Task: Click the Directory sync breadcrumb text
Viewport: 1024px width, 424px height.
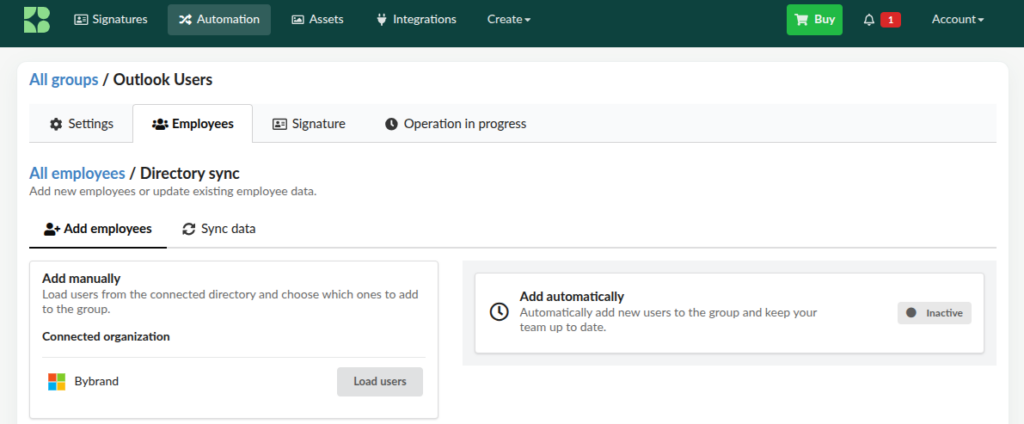Action: (190, 173)
